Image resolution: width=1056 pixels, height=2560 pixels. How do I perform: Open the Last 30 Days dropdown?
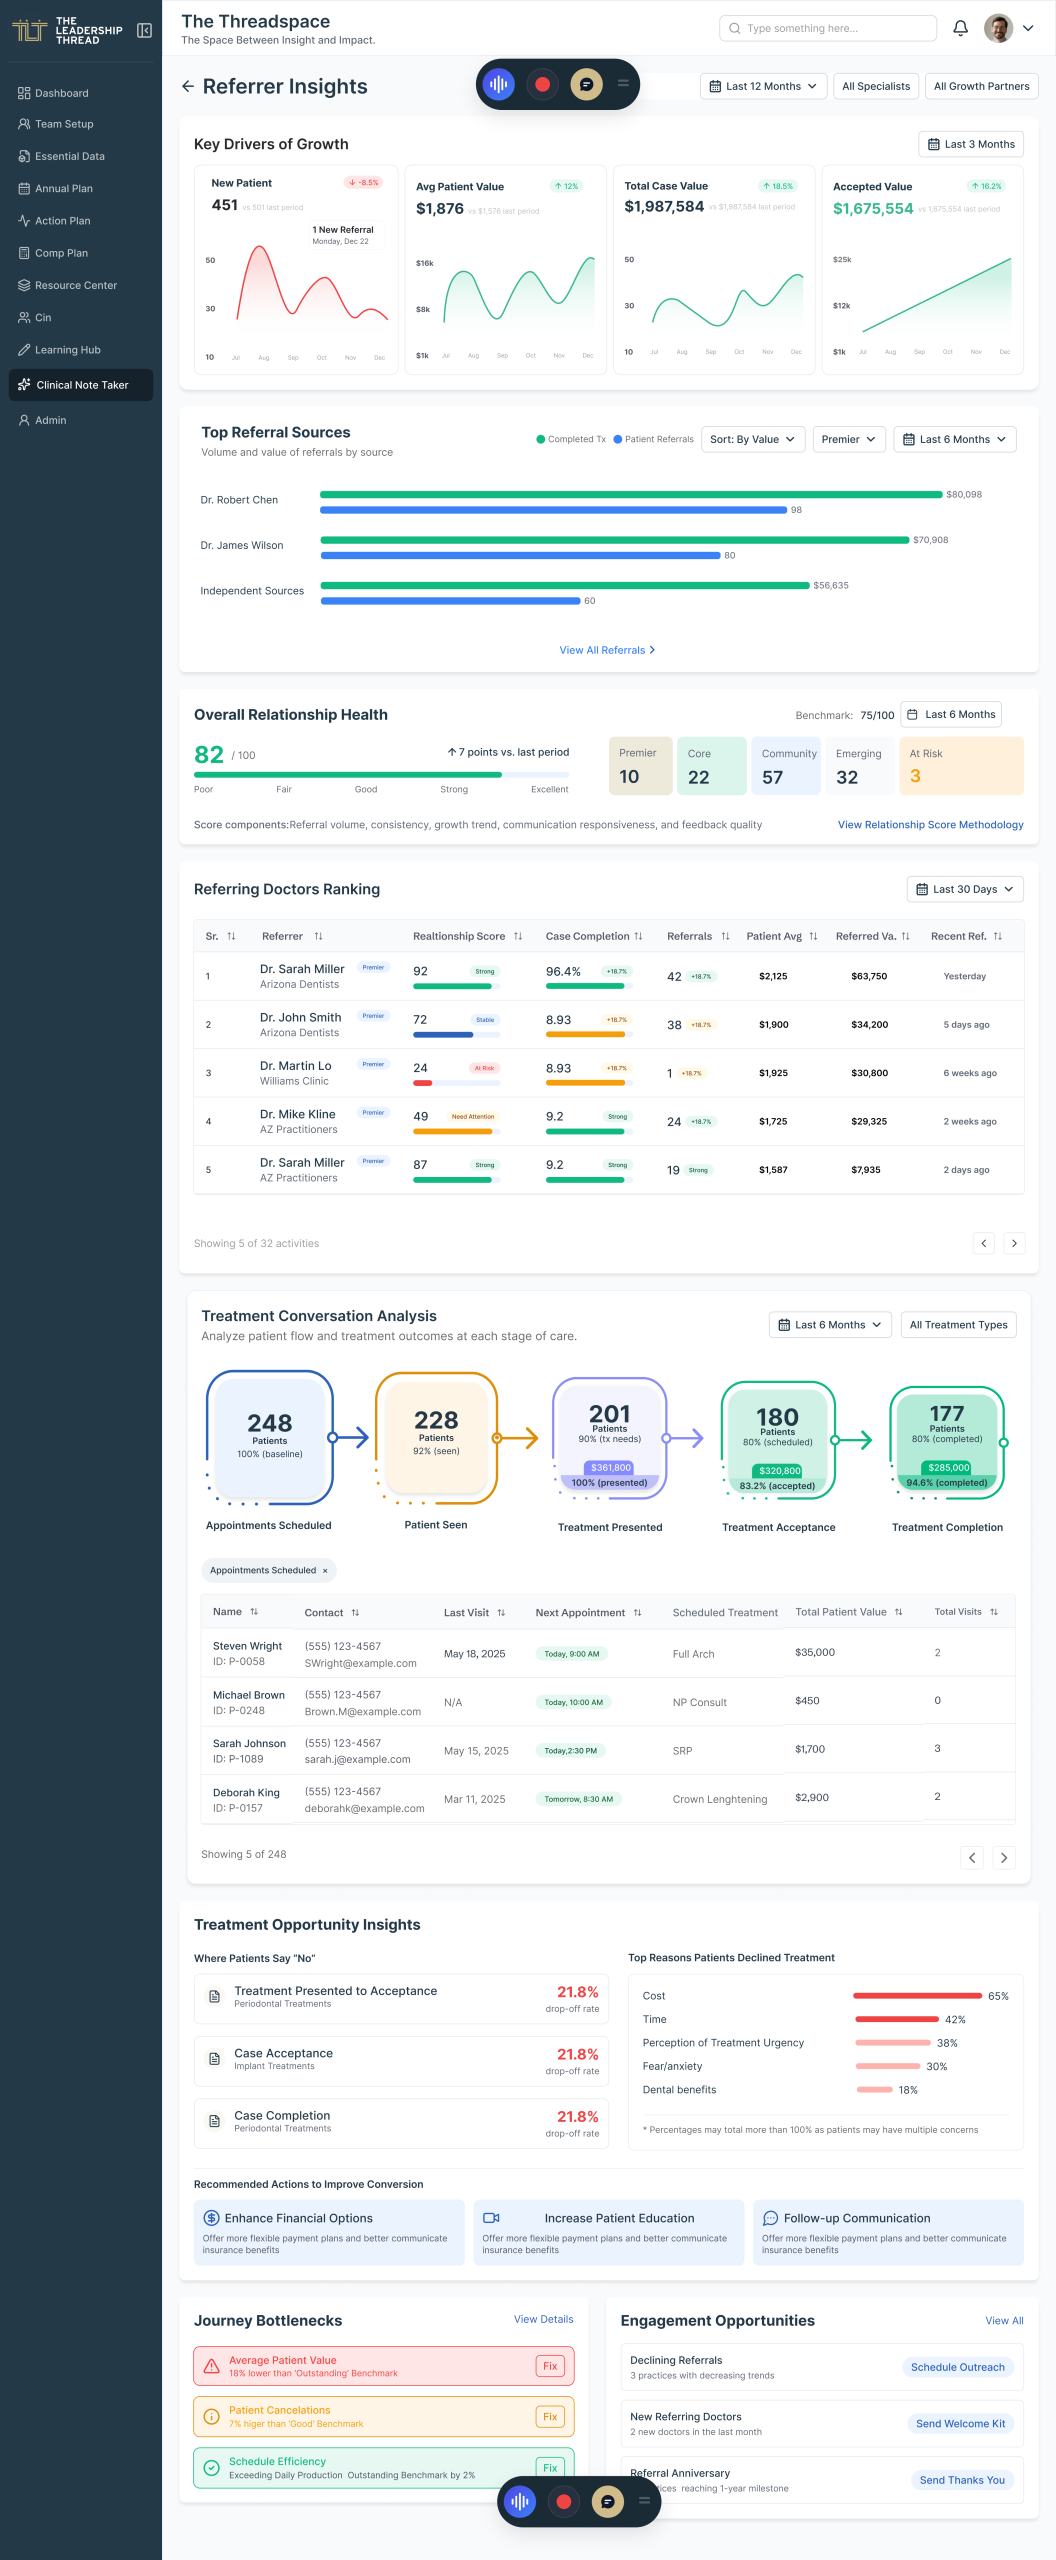[964, 889]
